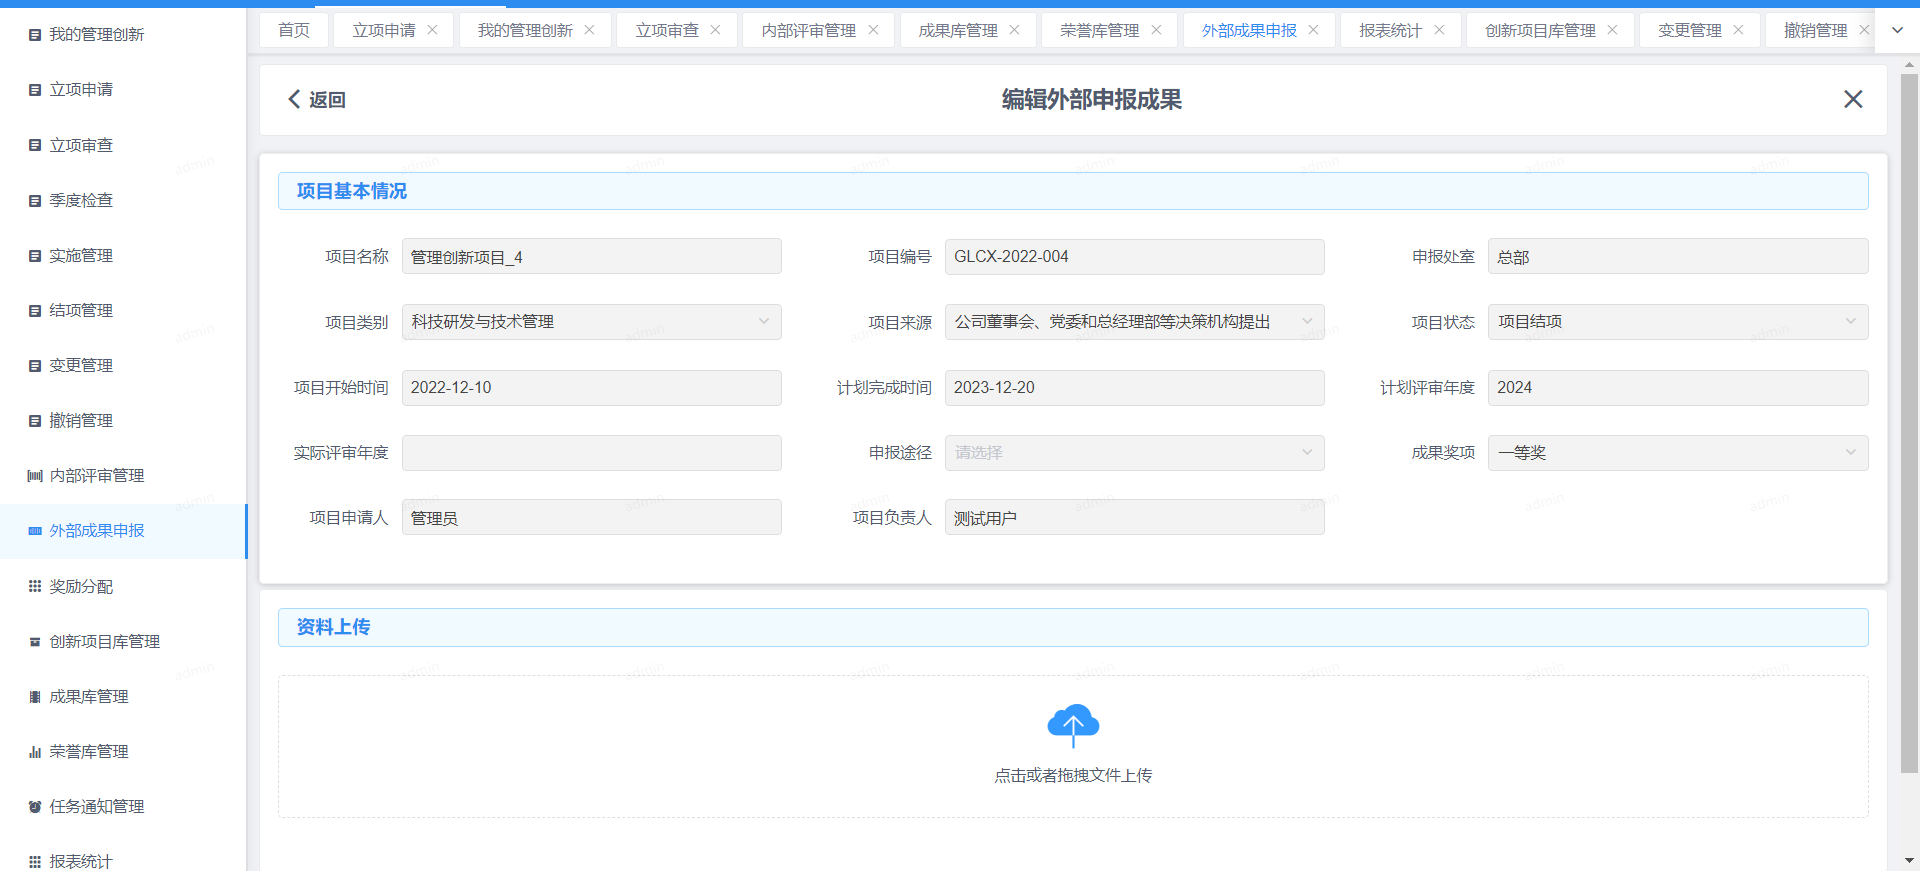Click the cloud upload icon

tap(1073, 726)
